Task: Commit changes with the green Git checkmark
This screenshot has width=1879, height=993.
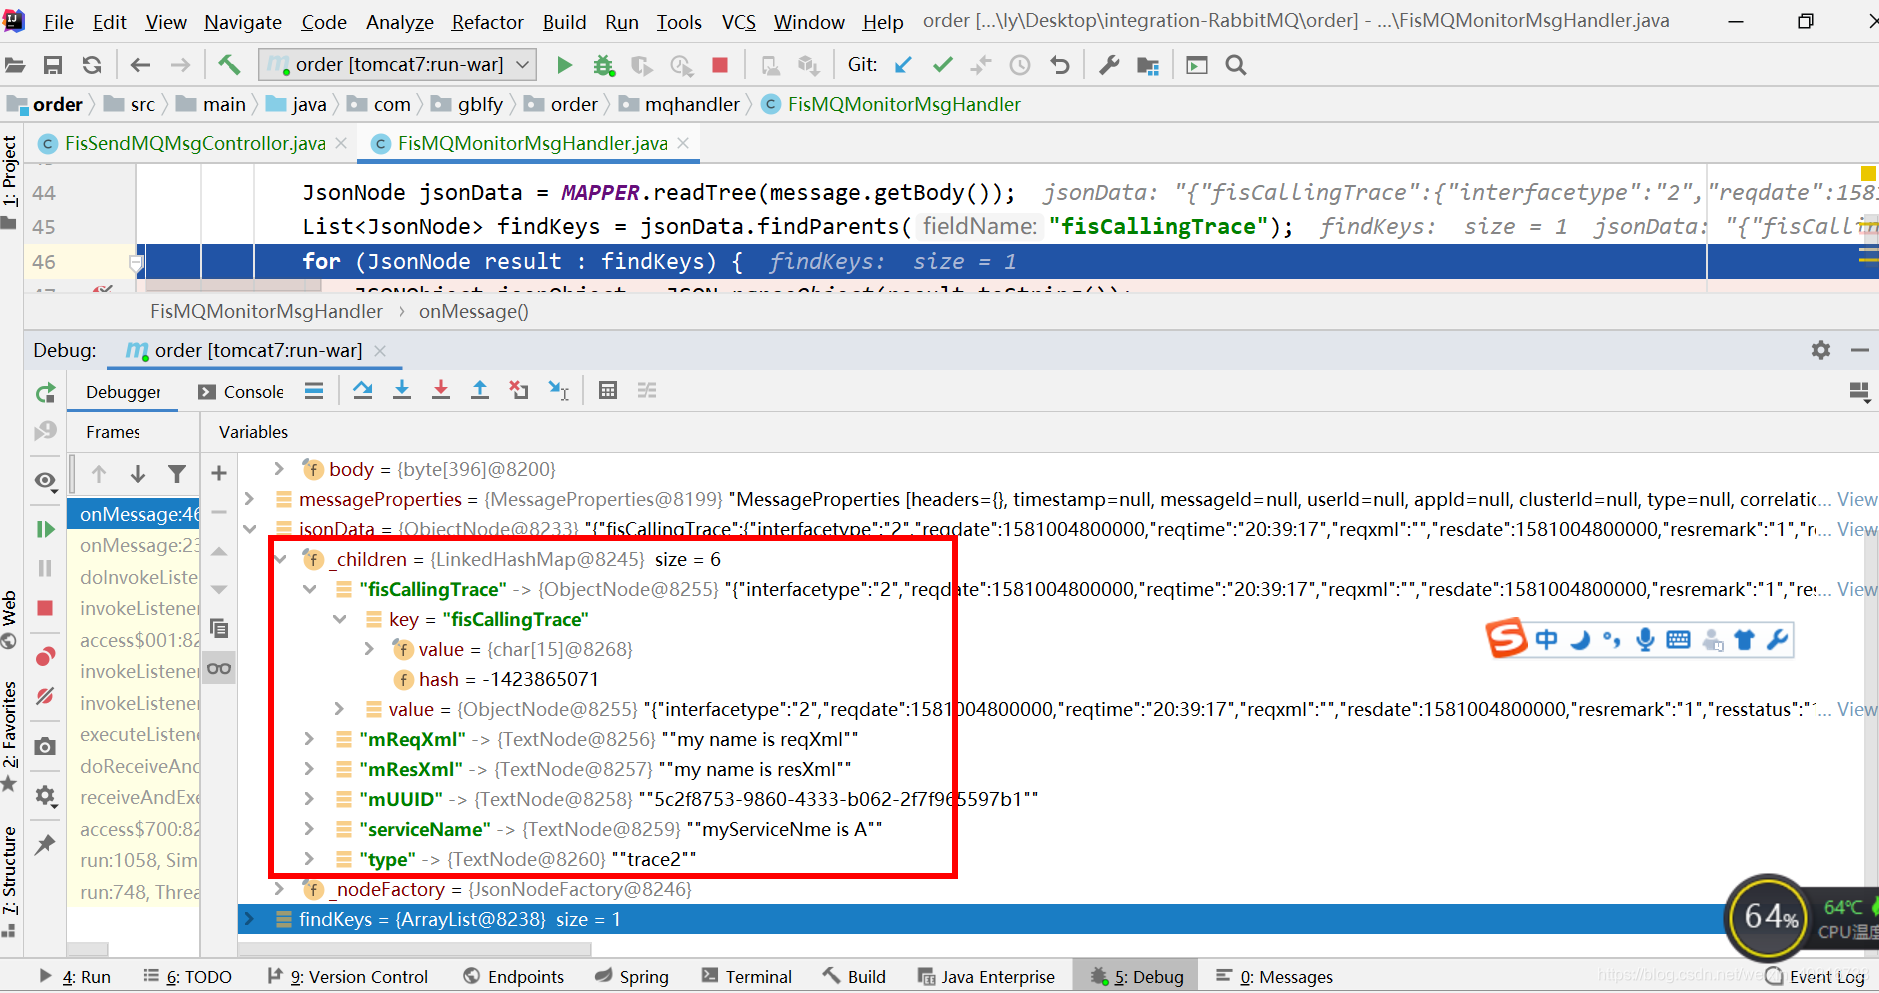Action: [x=942, y=65]
